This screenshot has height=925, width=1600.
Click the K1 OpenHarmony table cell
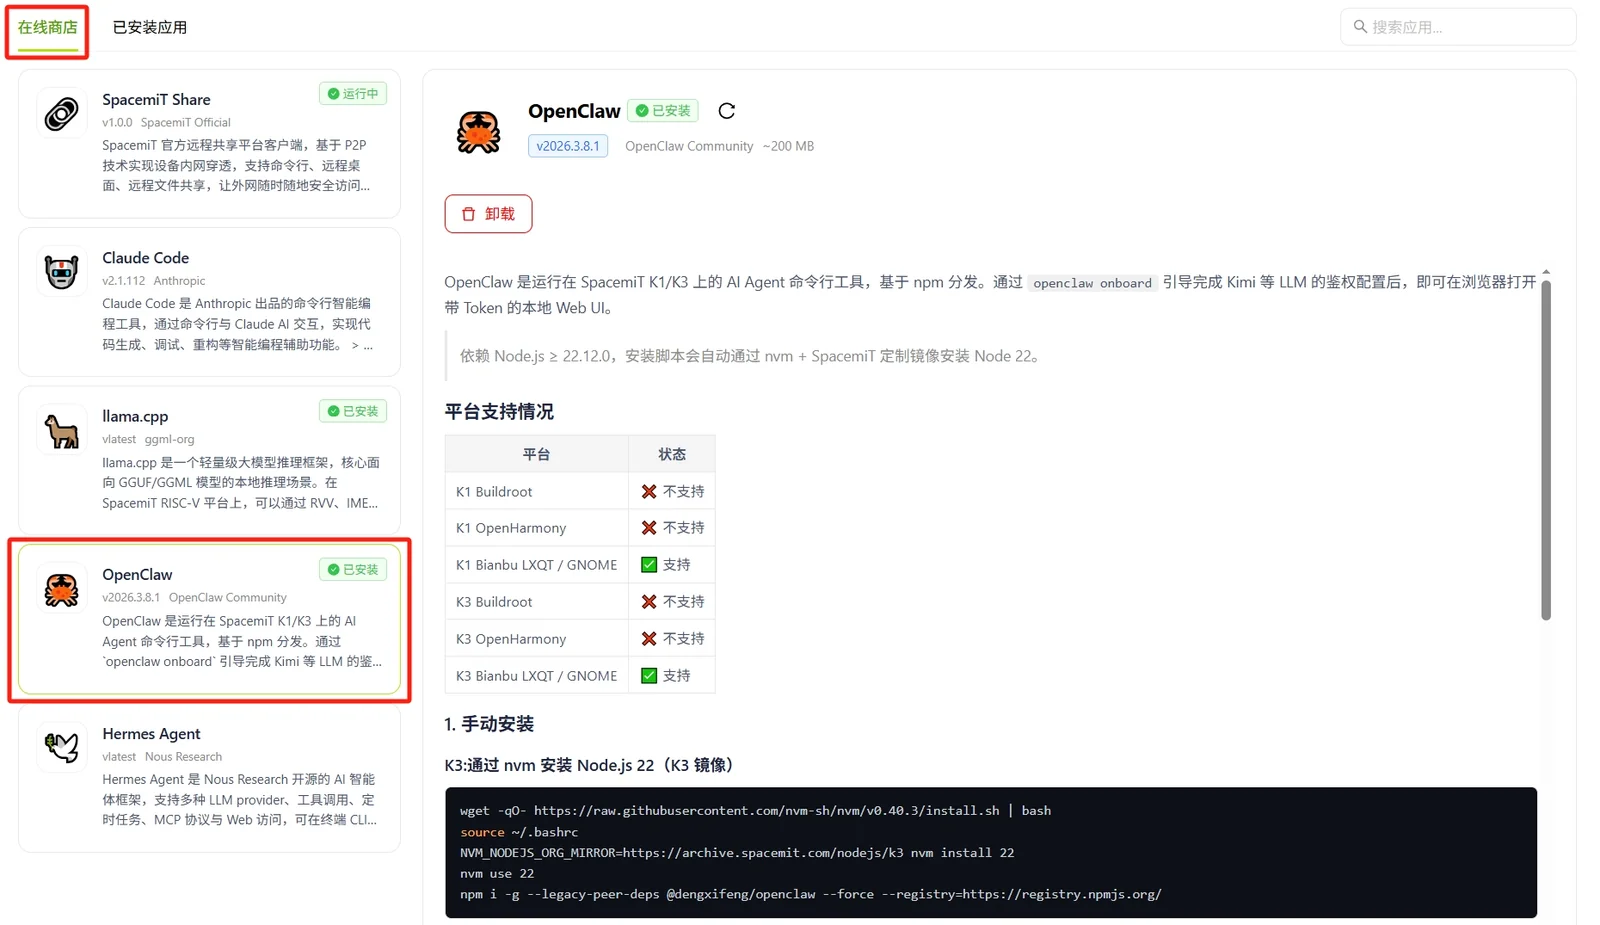(x=536, y=528)
